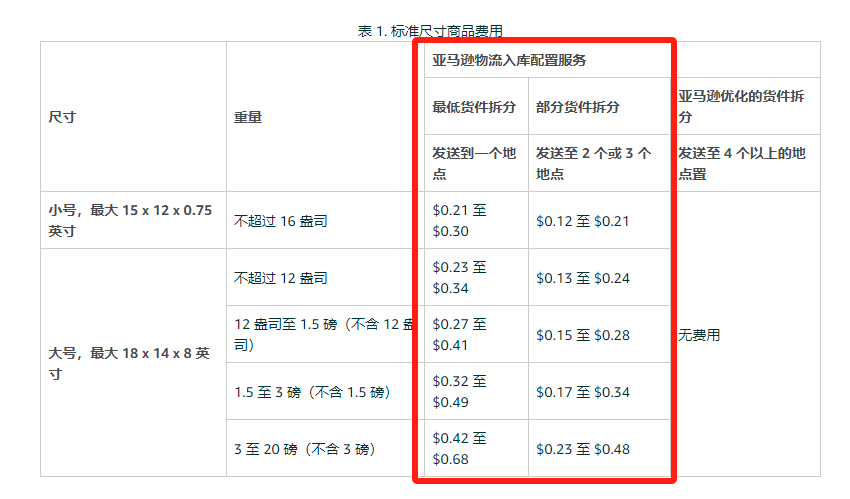This screenshot has width=850, height=499.
Task: Select the '重量' column header cell
Action: (x=325, y=116)
